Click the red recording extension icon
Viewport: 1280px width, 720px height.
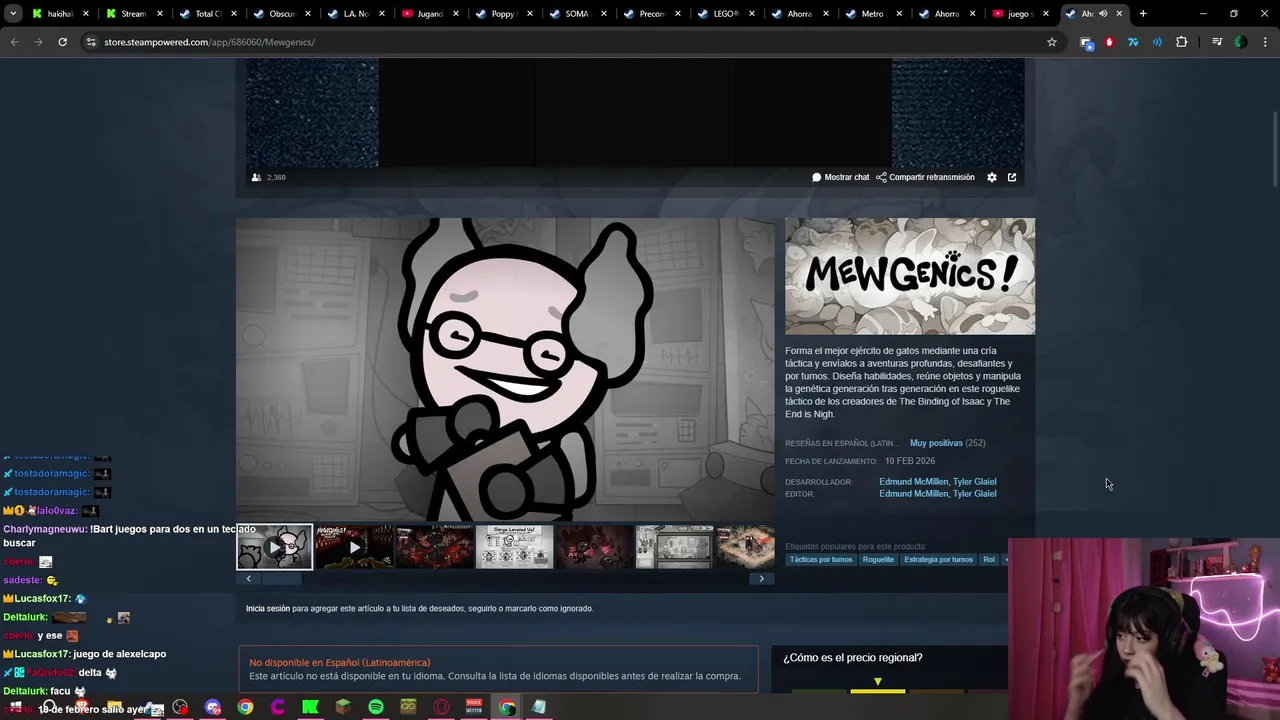pyautogui.click(x=1109, y=42)
